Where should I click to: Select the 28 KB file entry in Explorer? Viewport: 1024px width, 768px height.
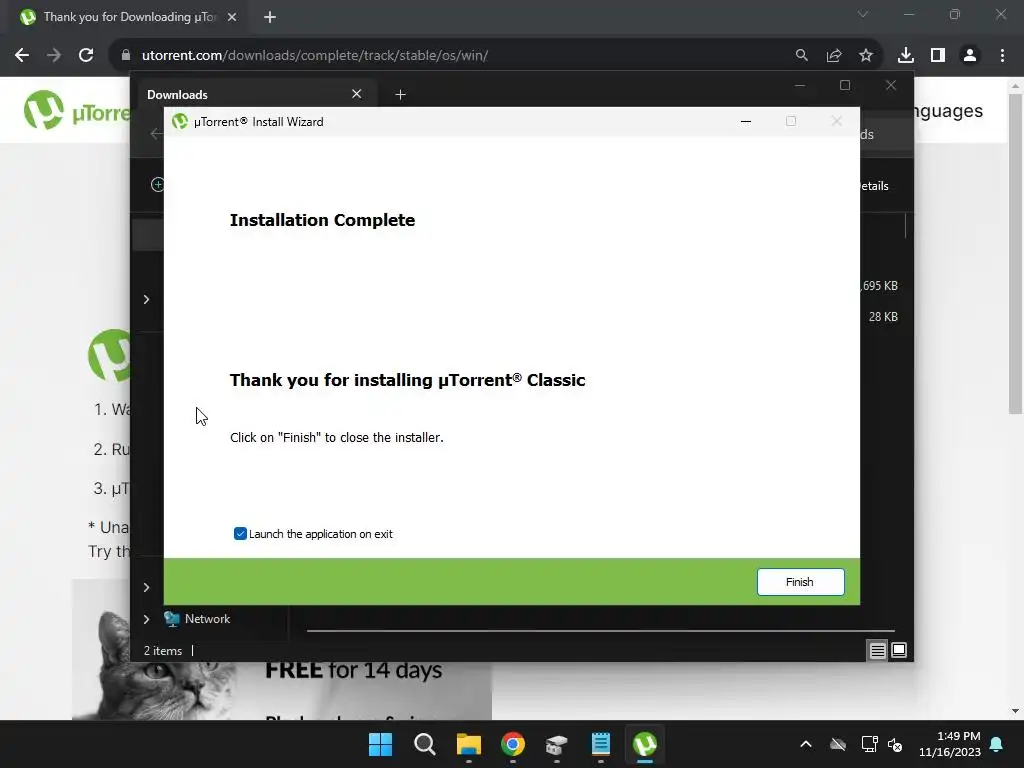coord(883,317)
